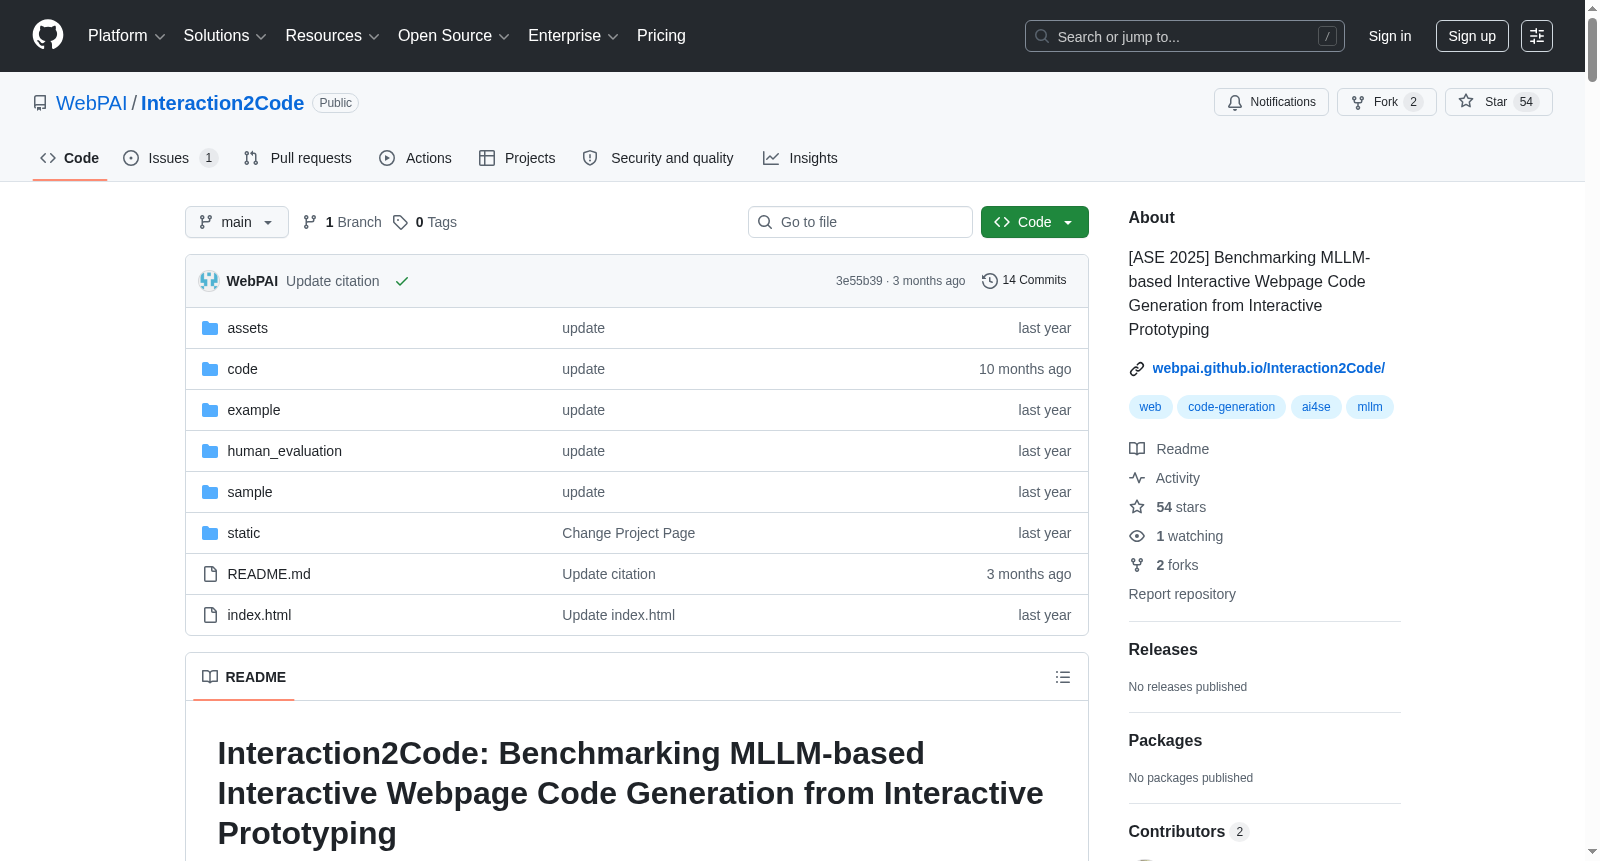Open the Issues tab
Viewport: 1600px width, 861px height.
(x=170, y=158)
